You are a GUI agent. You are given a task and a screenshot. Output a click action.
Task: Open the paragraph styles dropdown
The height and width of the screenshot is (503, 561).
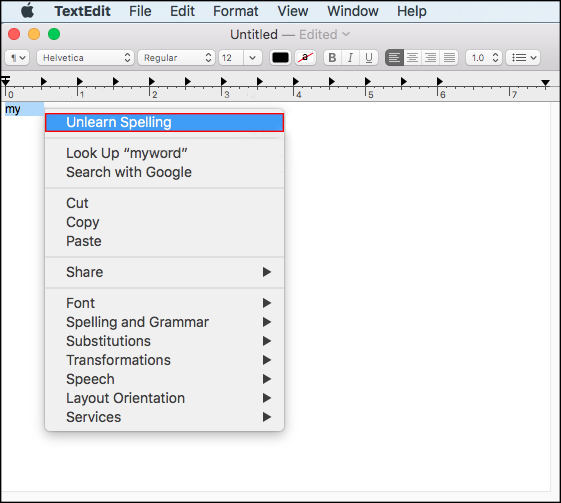coord(17,58)
